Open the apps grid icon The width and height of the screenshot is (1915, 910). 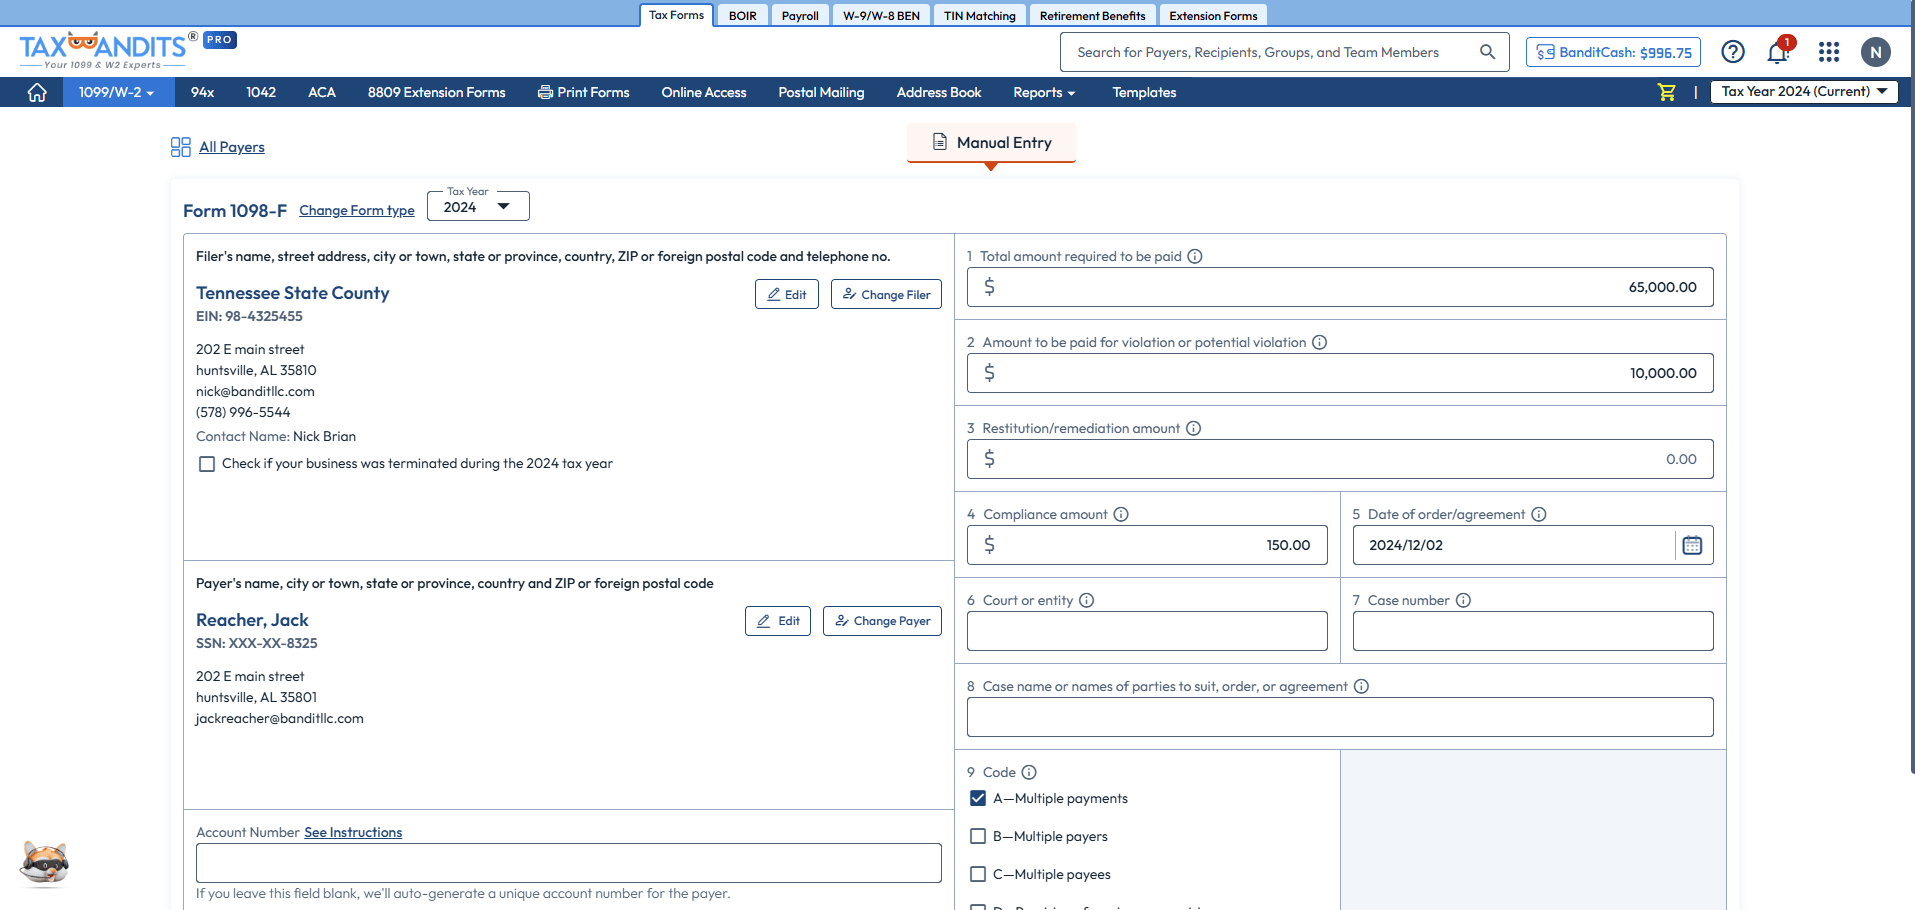pyautogui.click(x=1829, y=52)
